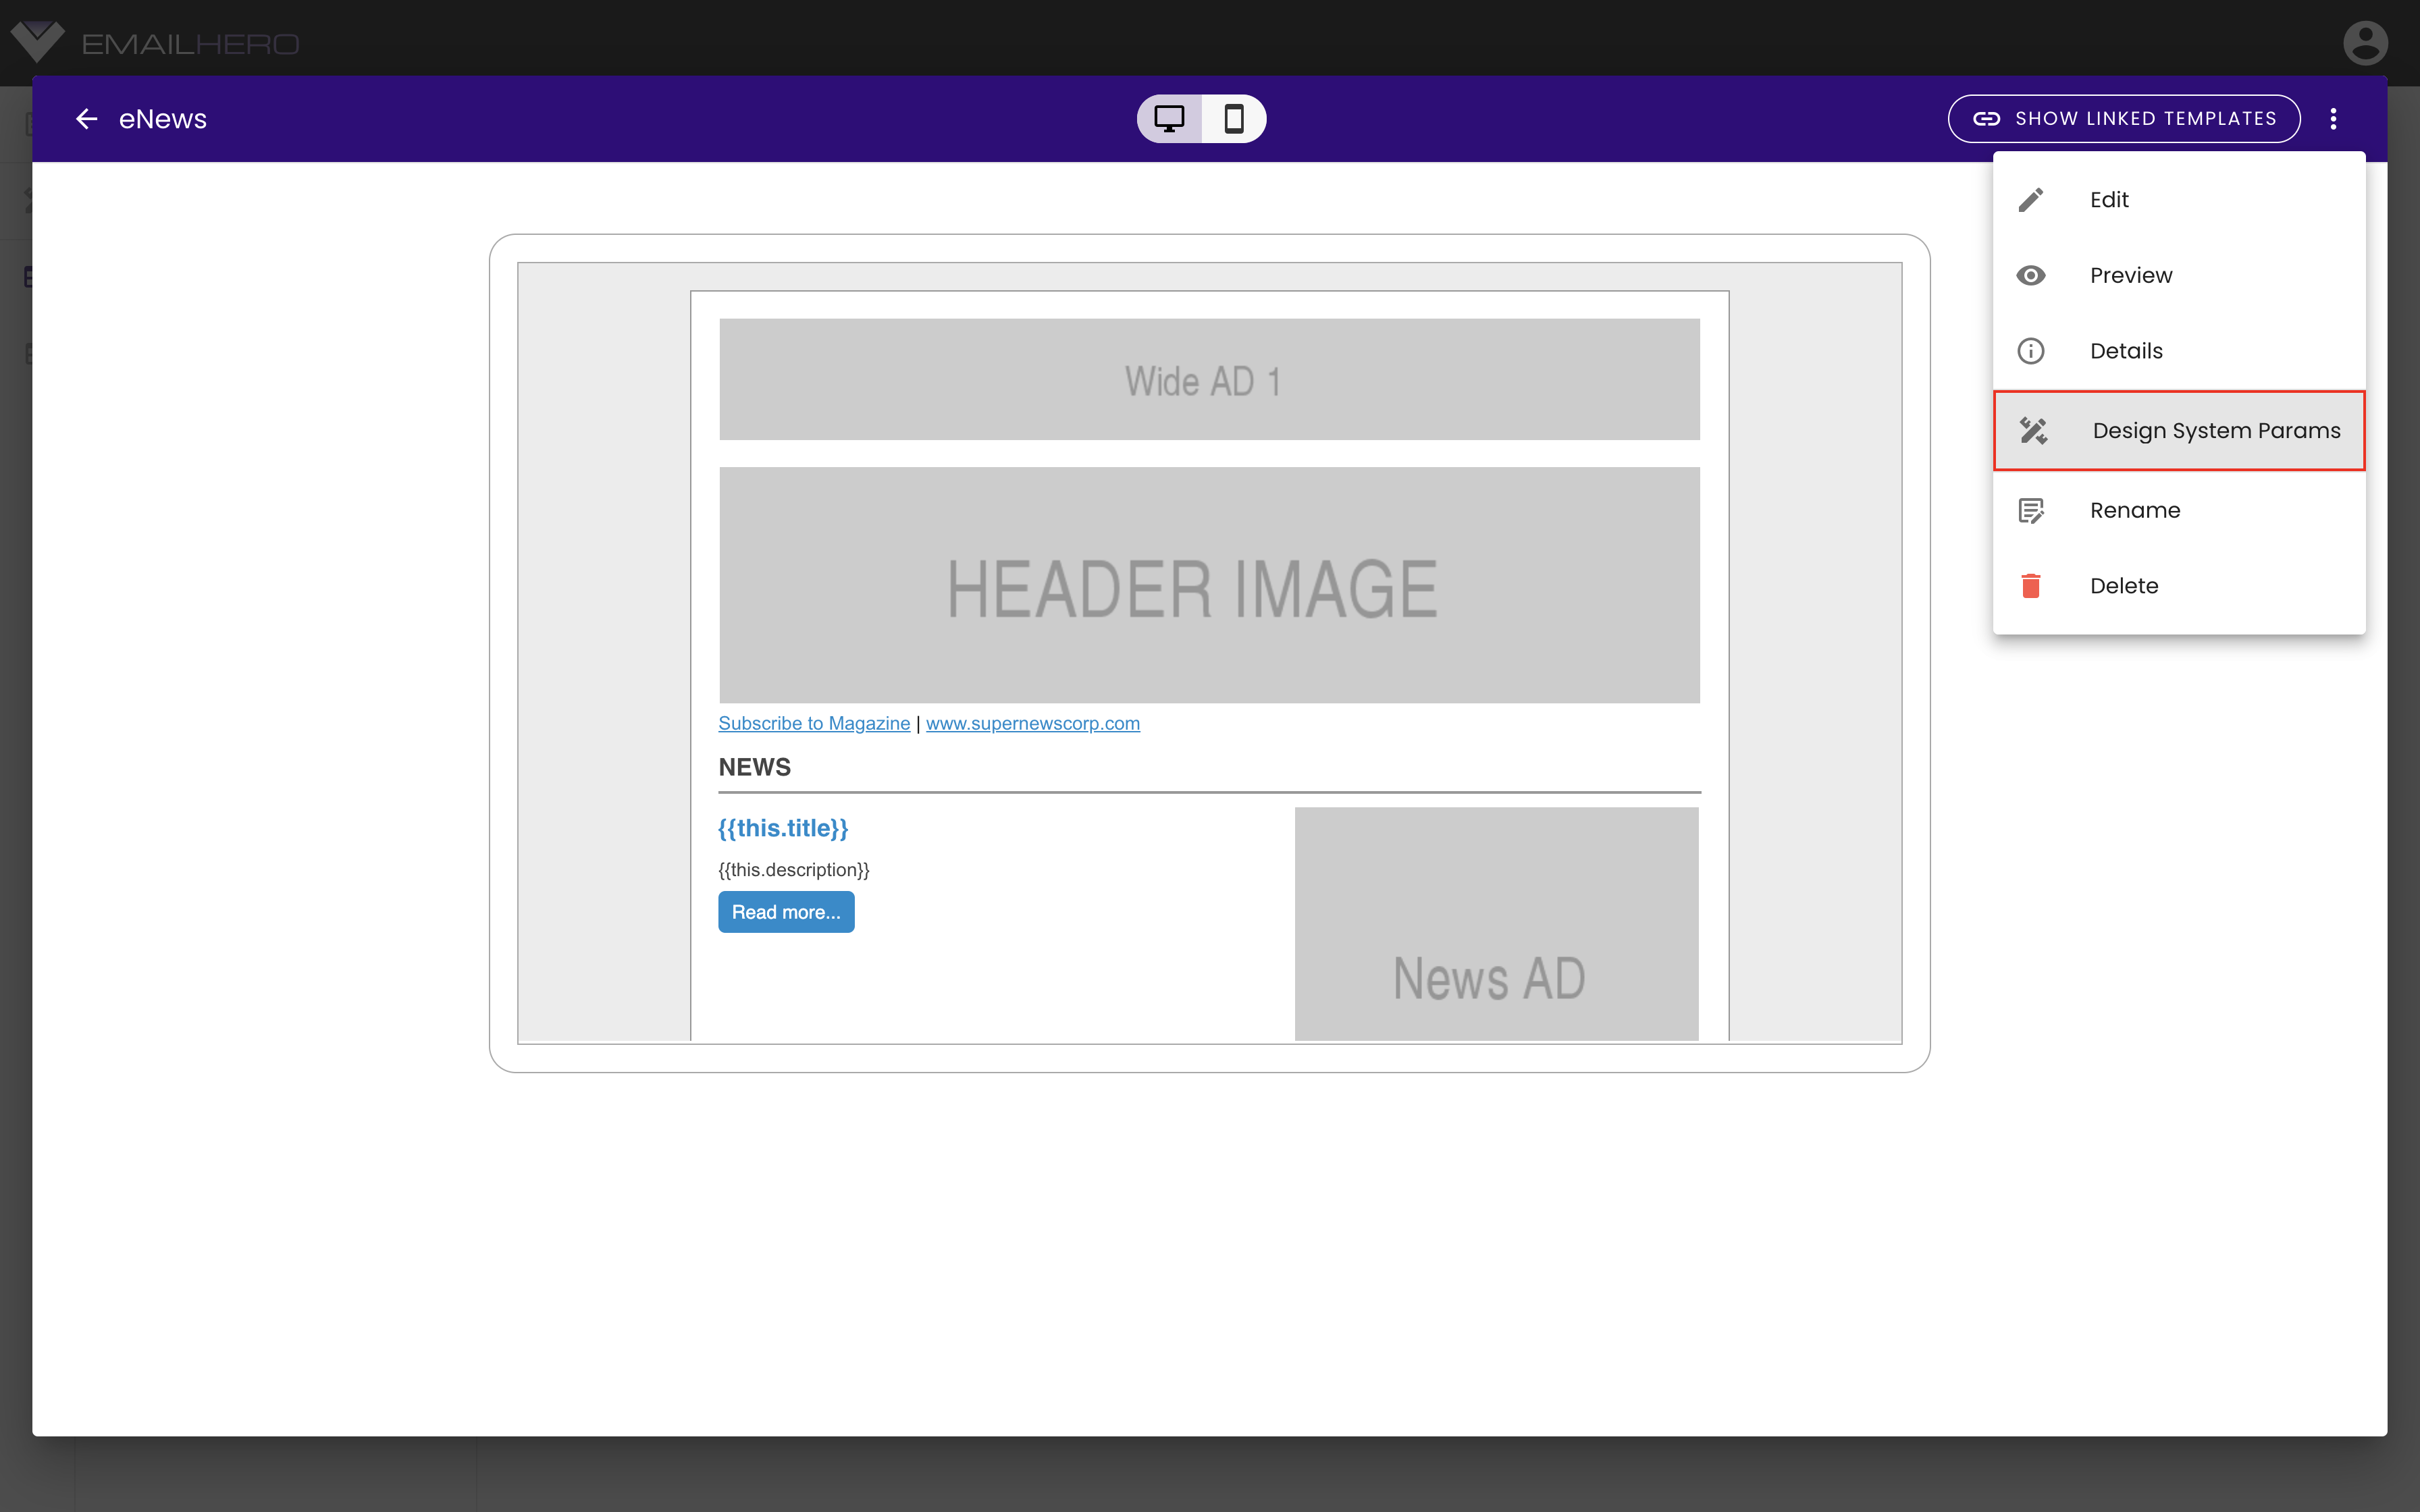Click the Edit icon in context menu
The image size is (2420, 1512).
tap(2032, 198)
